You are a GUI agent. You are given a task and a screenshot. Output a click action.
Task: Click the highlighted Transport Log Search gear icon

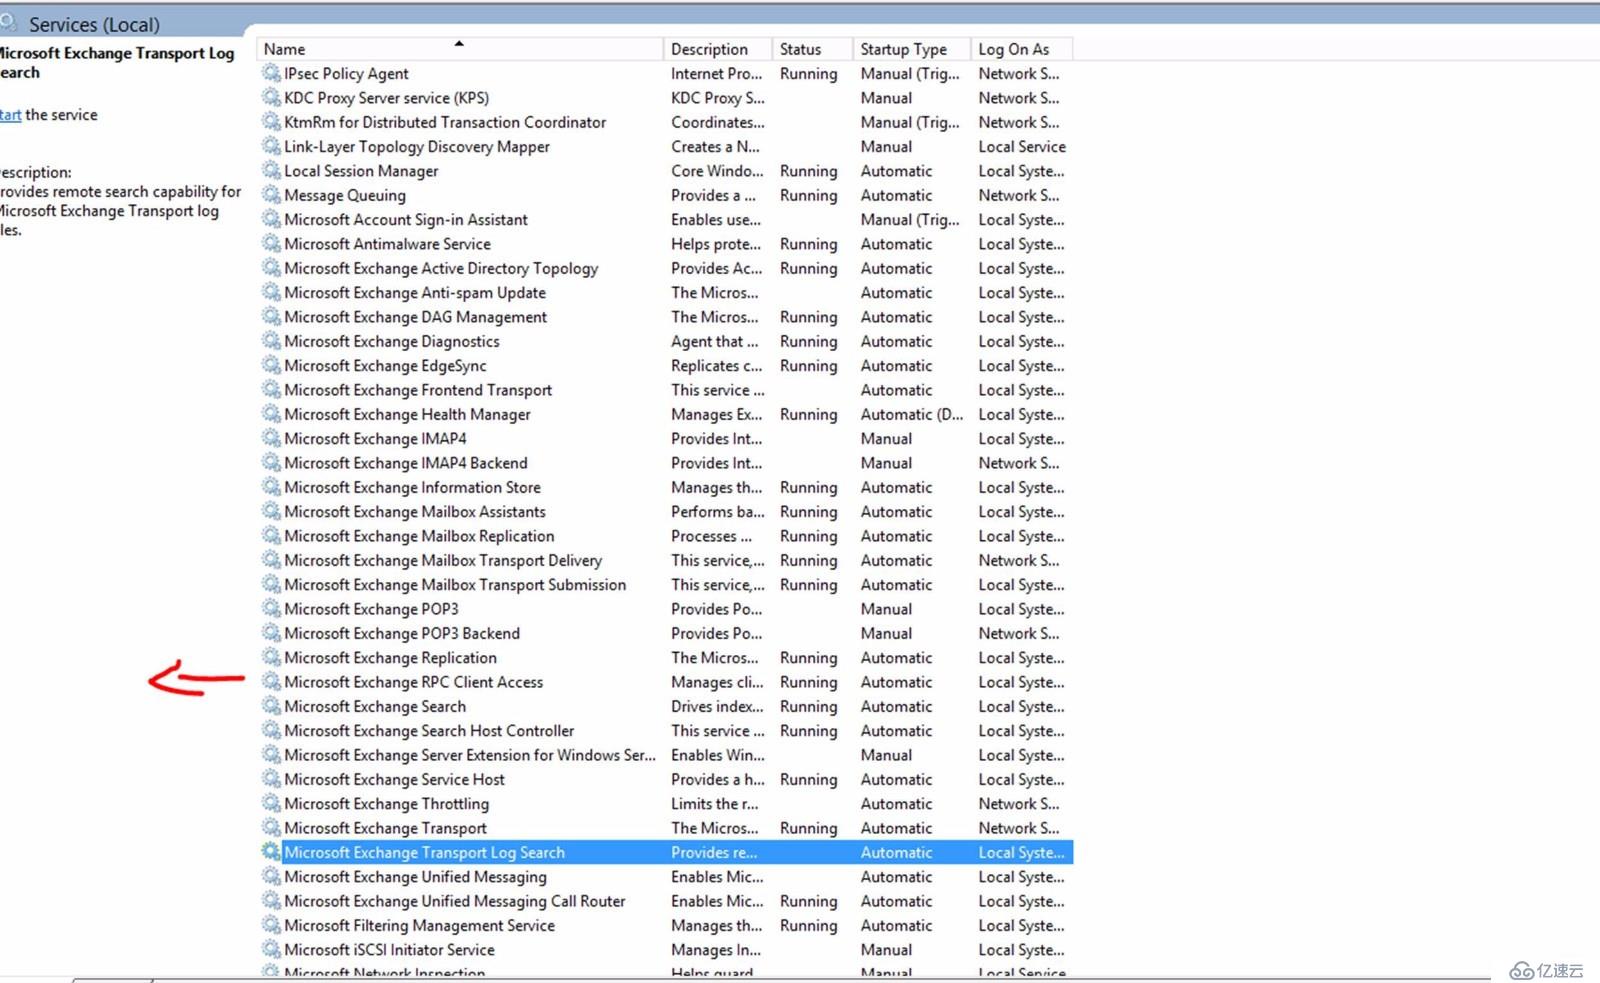coord(271,851)
